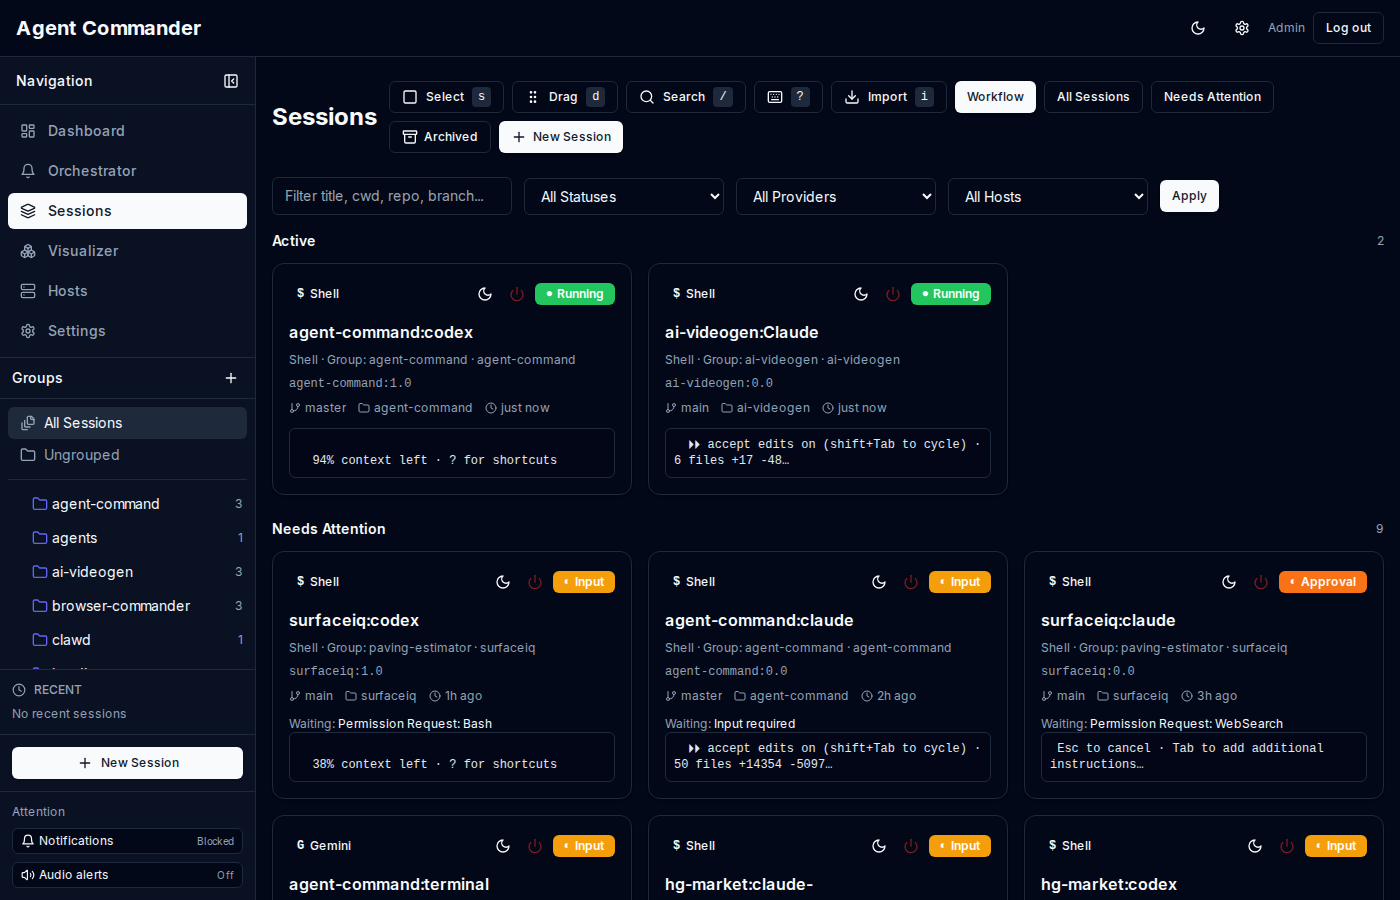Toggle Audio alerts off switch
Screen dimensions: 1400x900
click(127, 875)
